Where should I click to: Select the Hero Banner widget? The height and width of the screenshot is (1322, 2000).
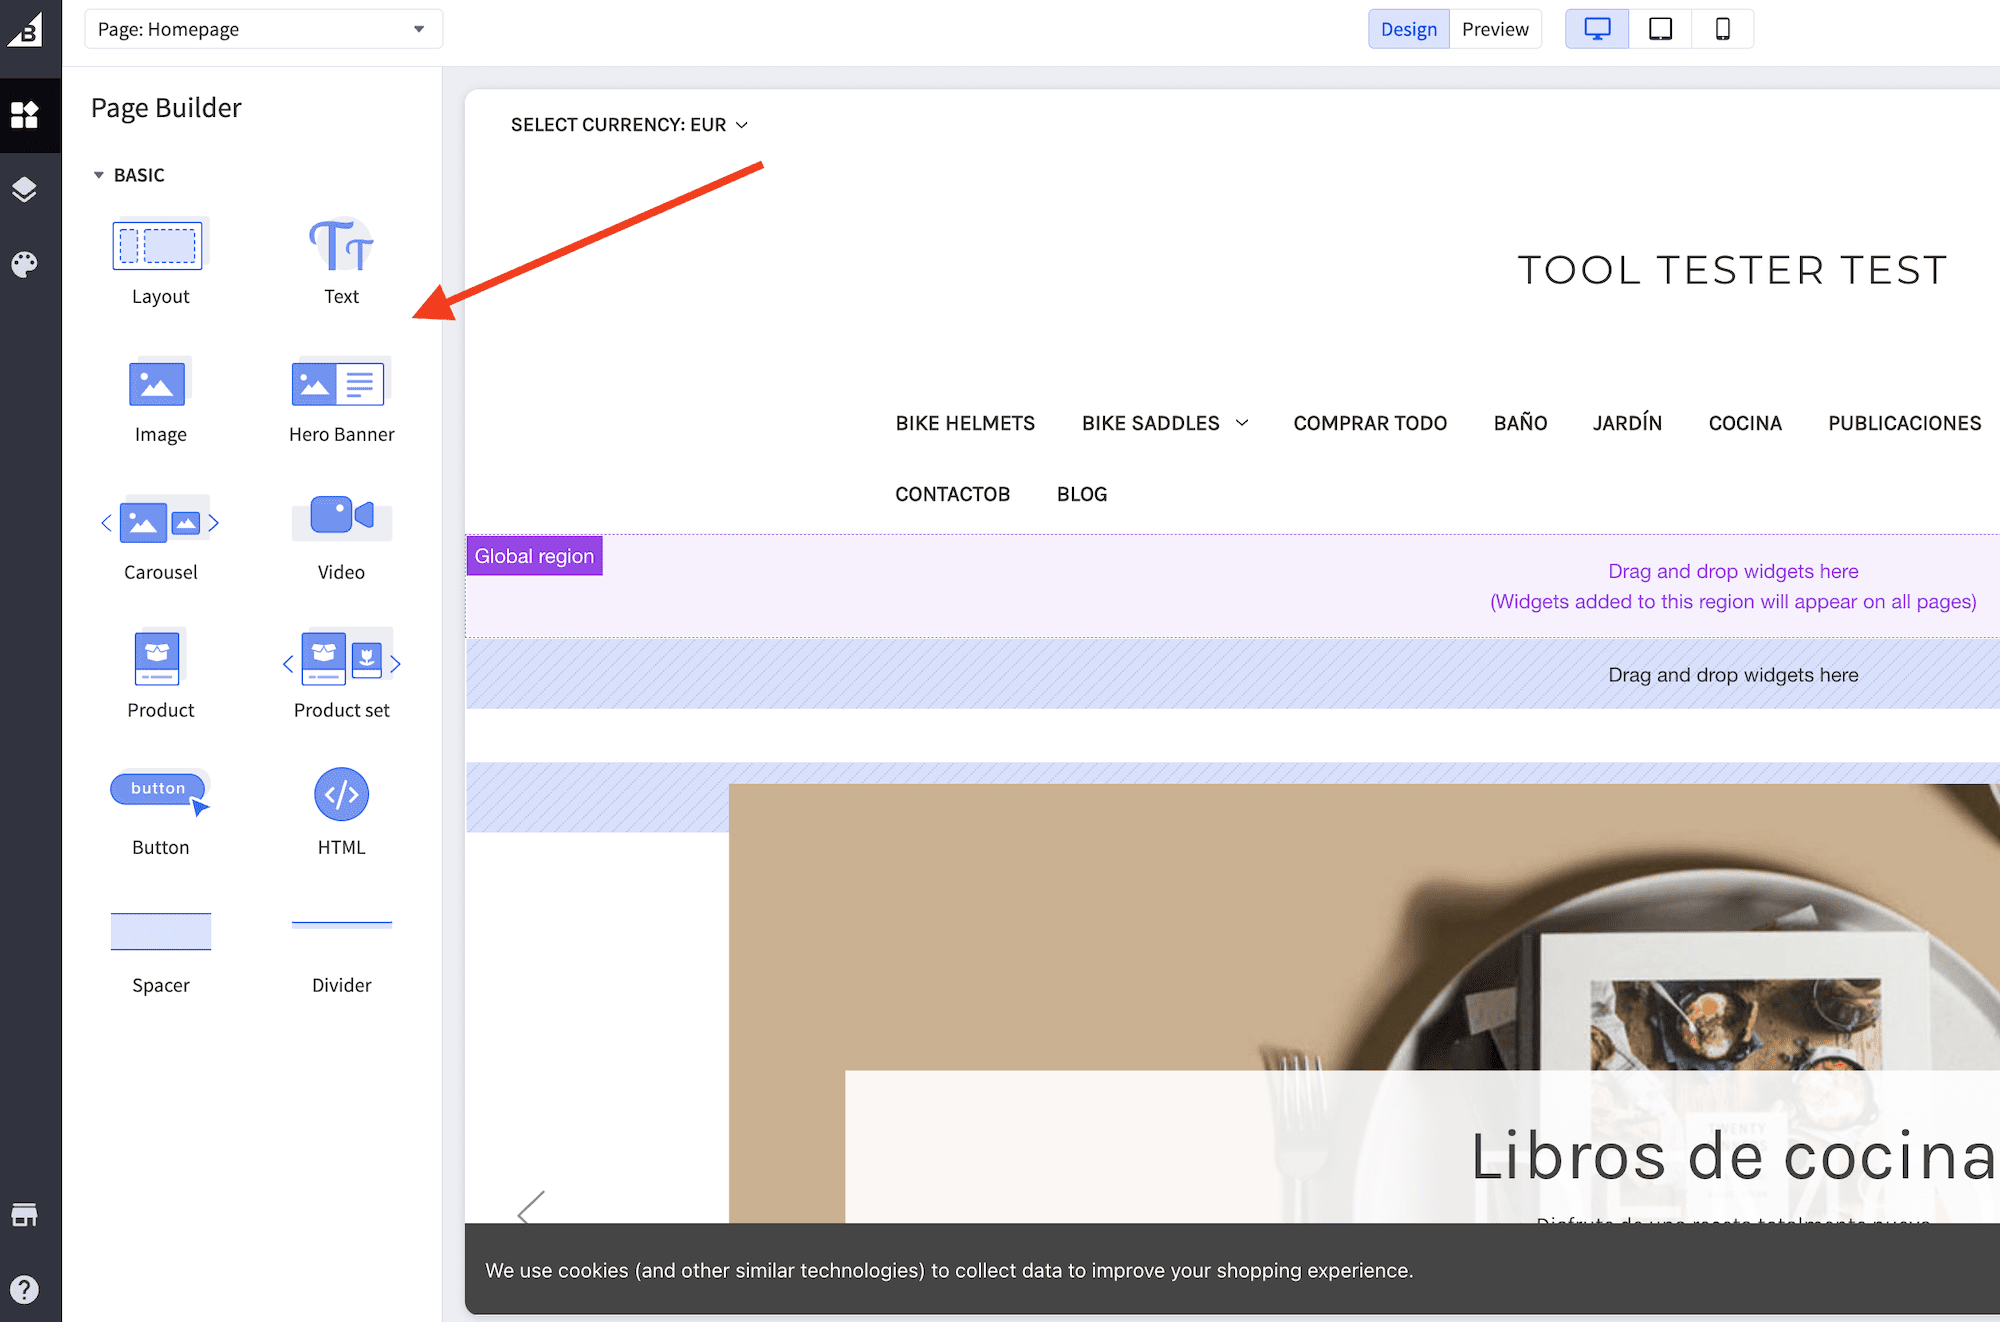point(341,400)
